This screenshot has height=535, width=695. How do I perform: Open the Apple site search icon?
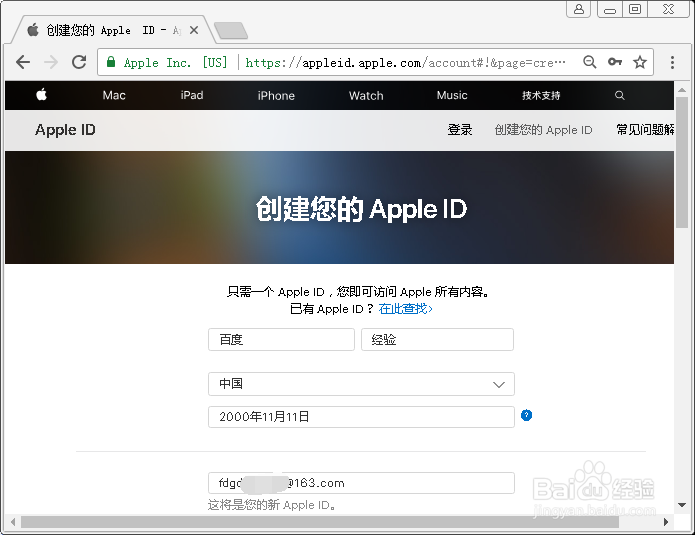620,95
